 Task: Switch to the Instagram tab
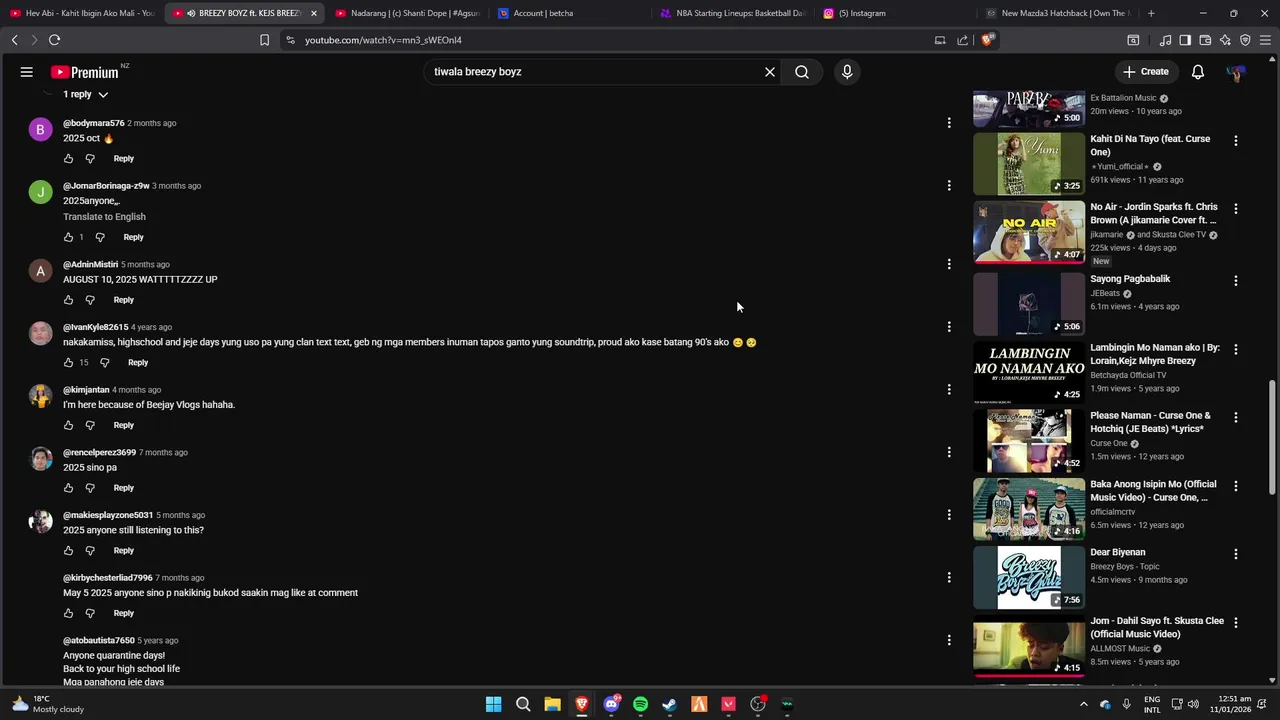tap(895, 13)
